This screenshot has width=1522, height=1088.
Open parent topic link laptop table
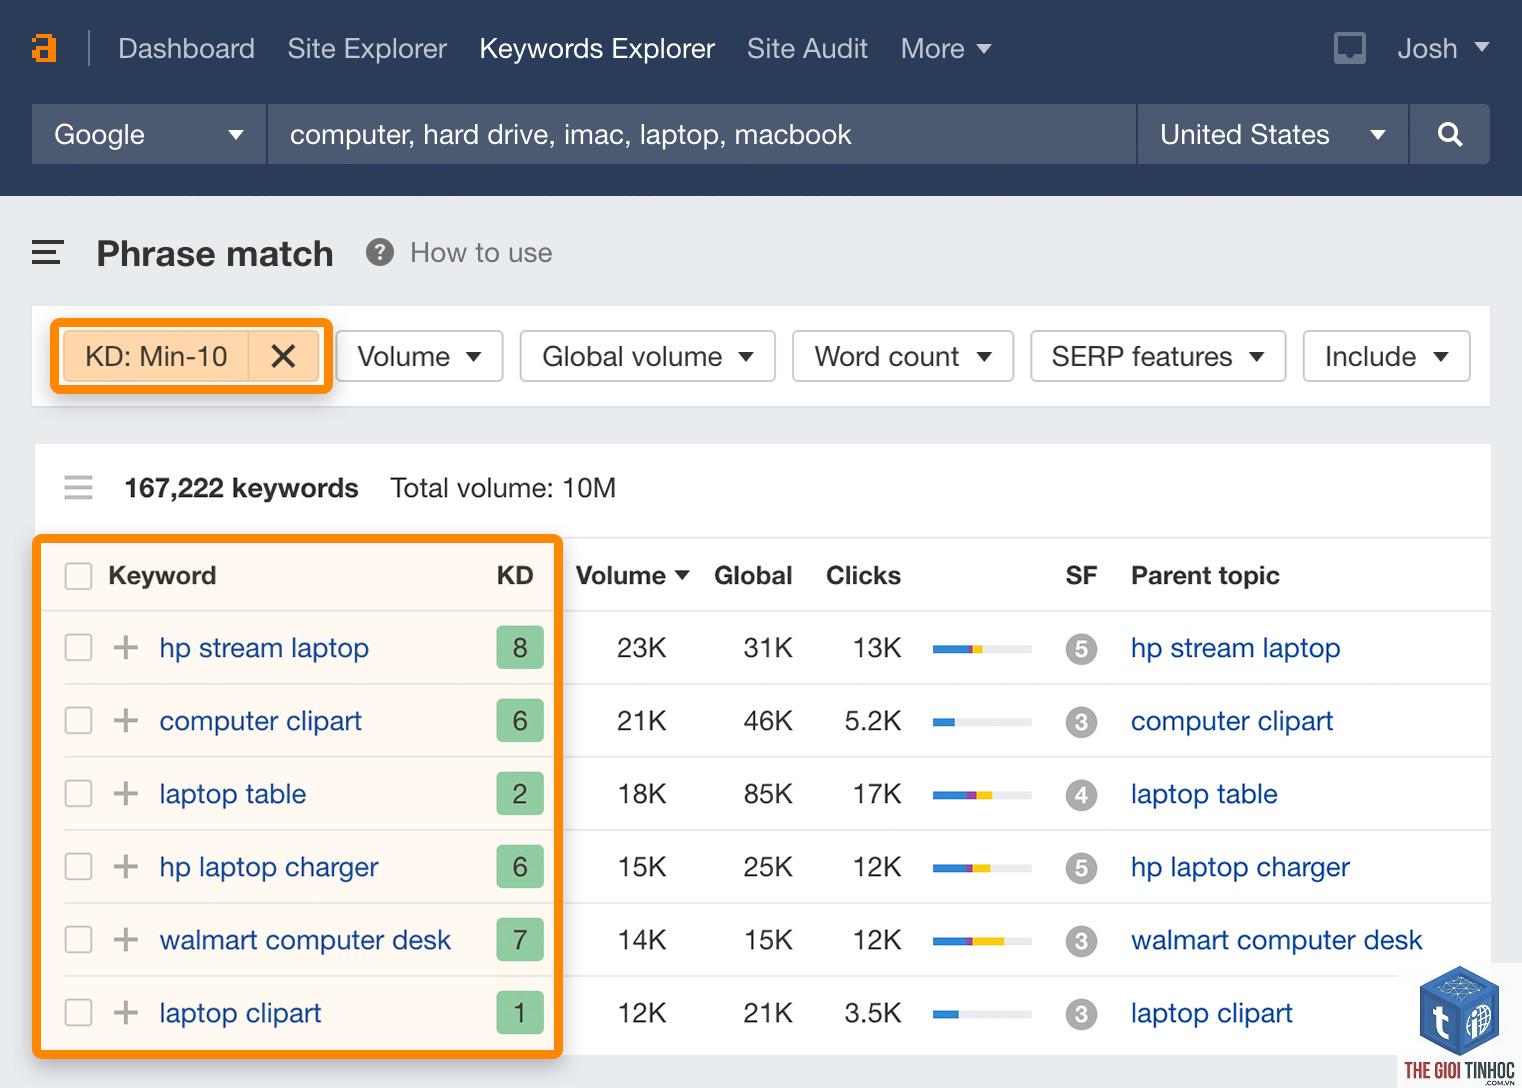1204,794
